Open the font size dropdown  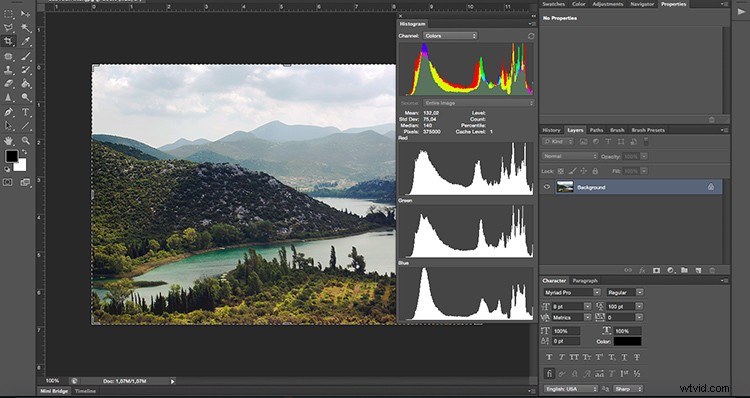571,306
